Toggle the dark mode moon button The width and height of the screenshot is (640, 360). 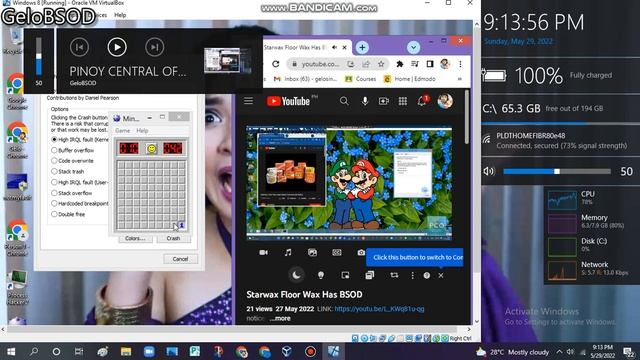(296, 276)
